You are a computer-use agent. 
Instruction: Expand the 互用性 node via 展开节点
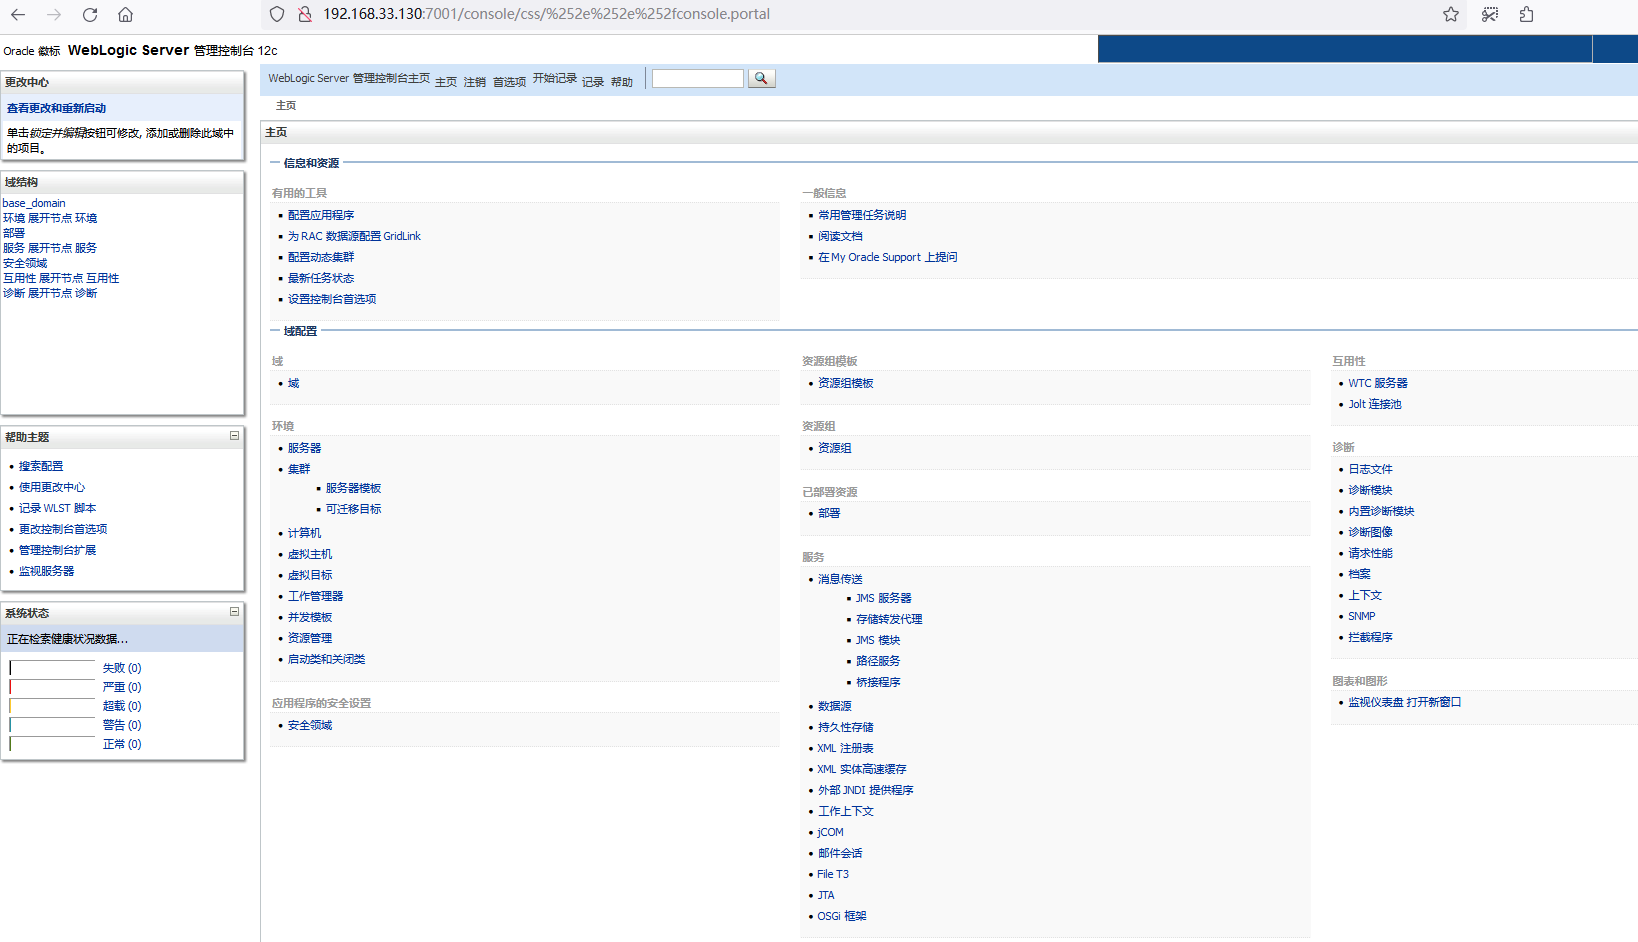pyautogui.click(x=61, y=278)
